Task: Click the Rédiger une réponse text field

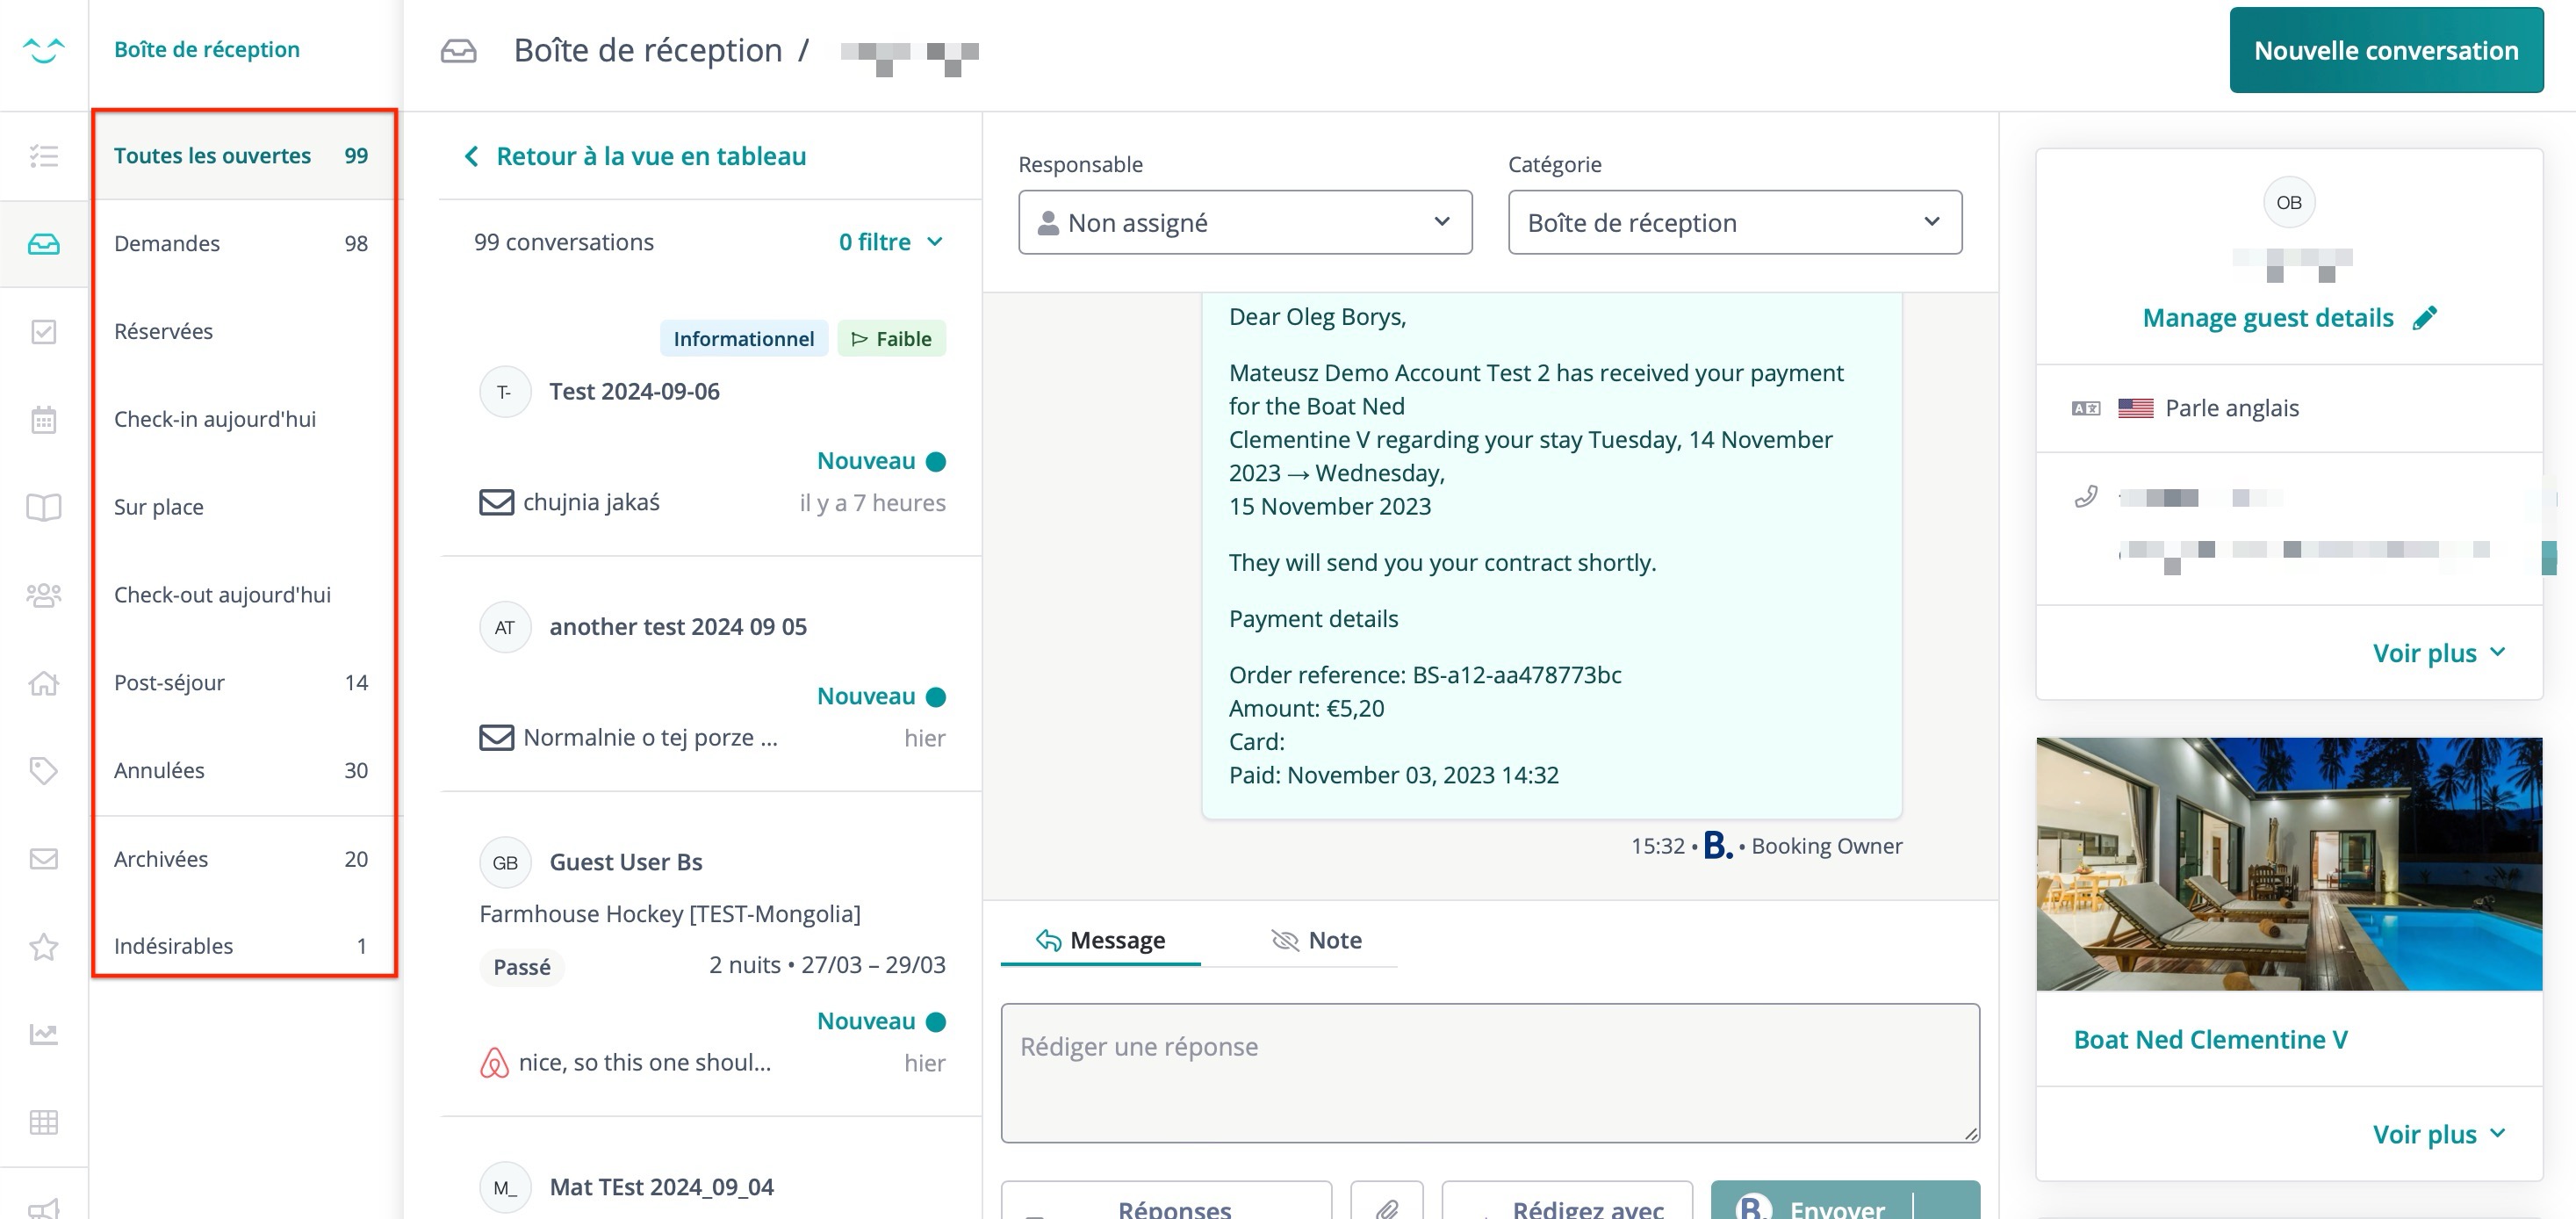Action: click(1488, 1072)
